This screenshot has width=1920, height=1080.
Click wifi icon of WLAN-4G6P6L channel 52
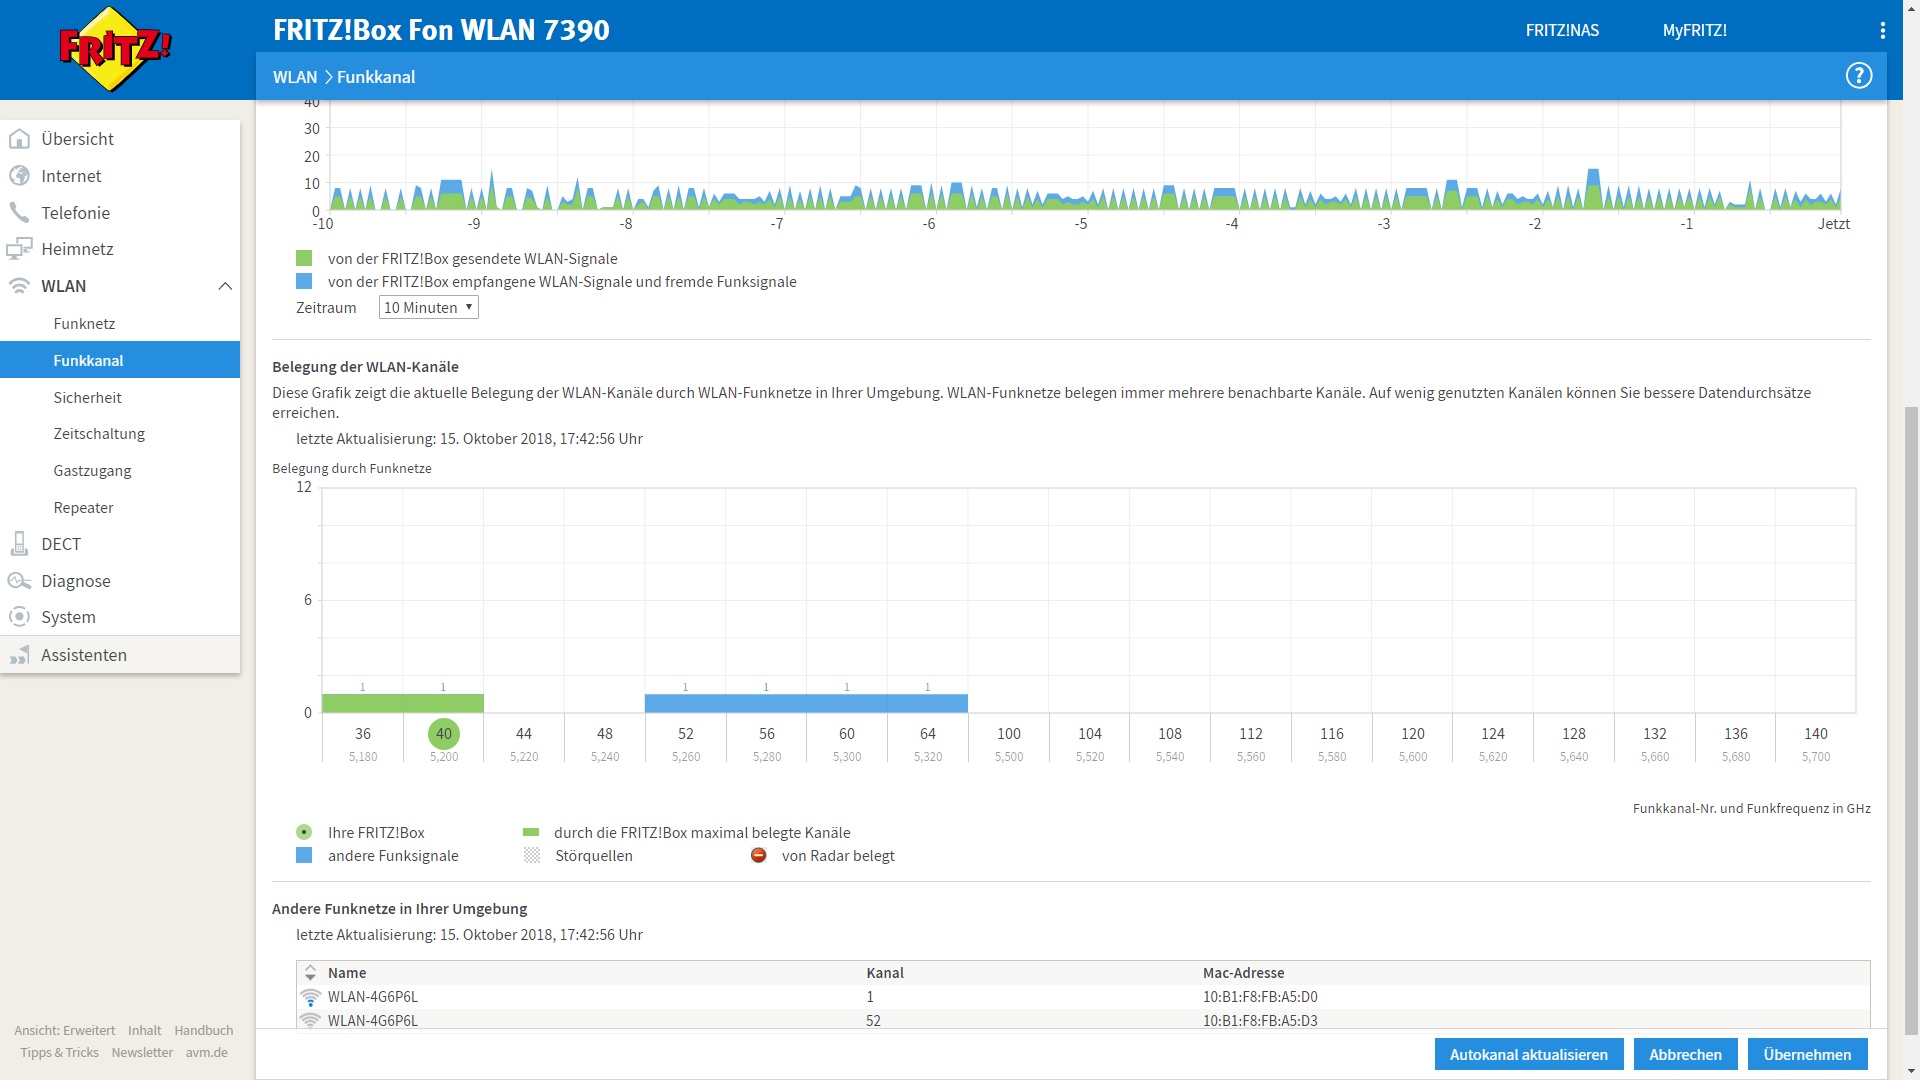310,1020
